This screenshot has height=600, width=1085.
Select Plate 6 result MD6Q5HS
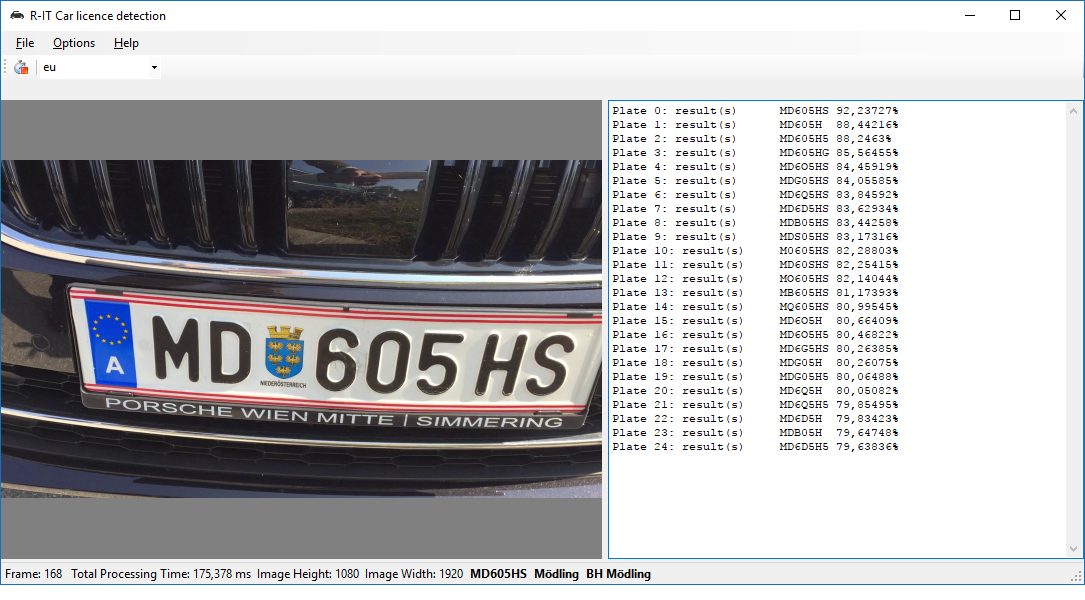click(755, 194)
